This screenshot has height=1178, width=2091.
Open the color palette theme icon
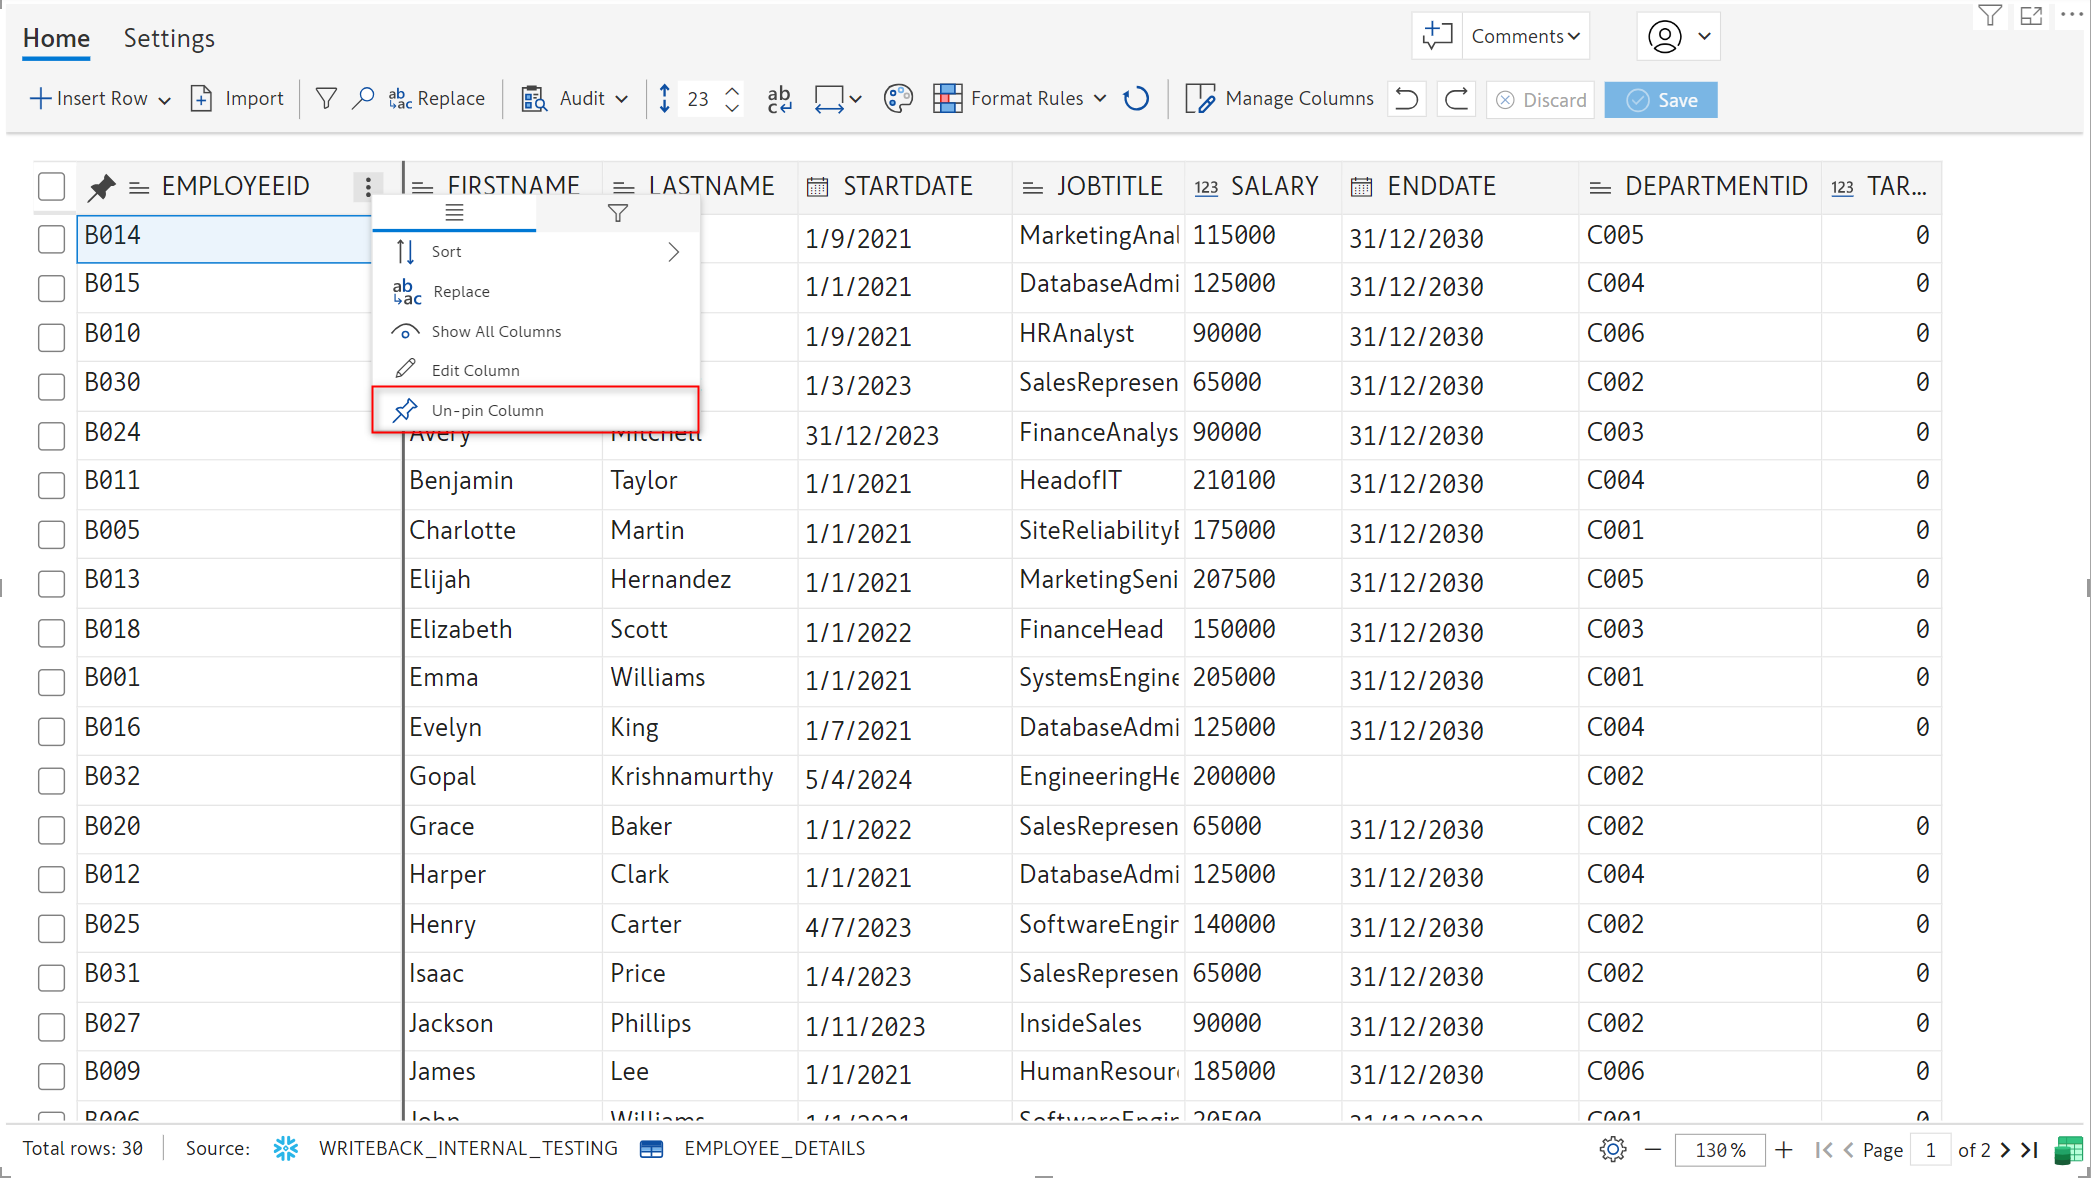point(898,99)
